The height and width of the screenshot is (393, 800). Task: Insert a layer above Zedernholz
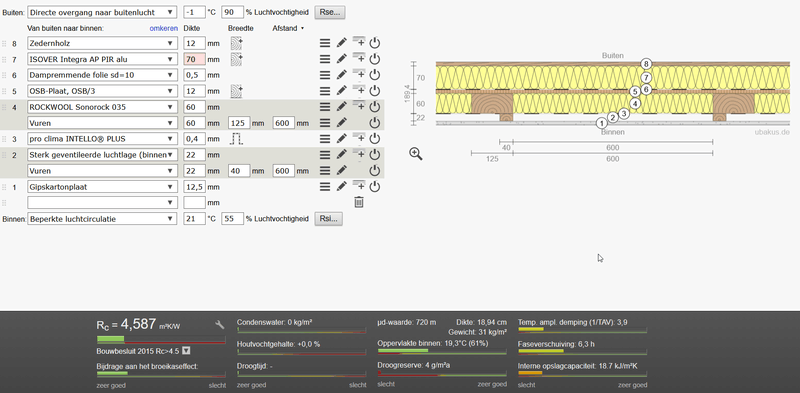[x=359, y=42]
